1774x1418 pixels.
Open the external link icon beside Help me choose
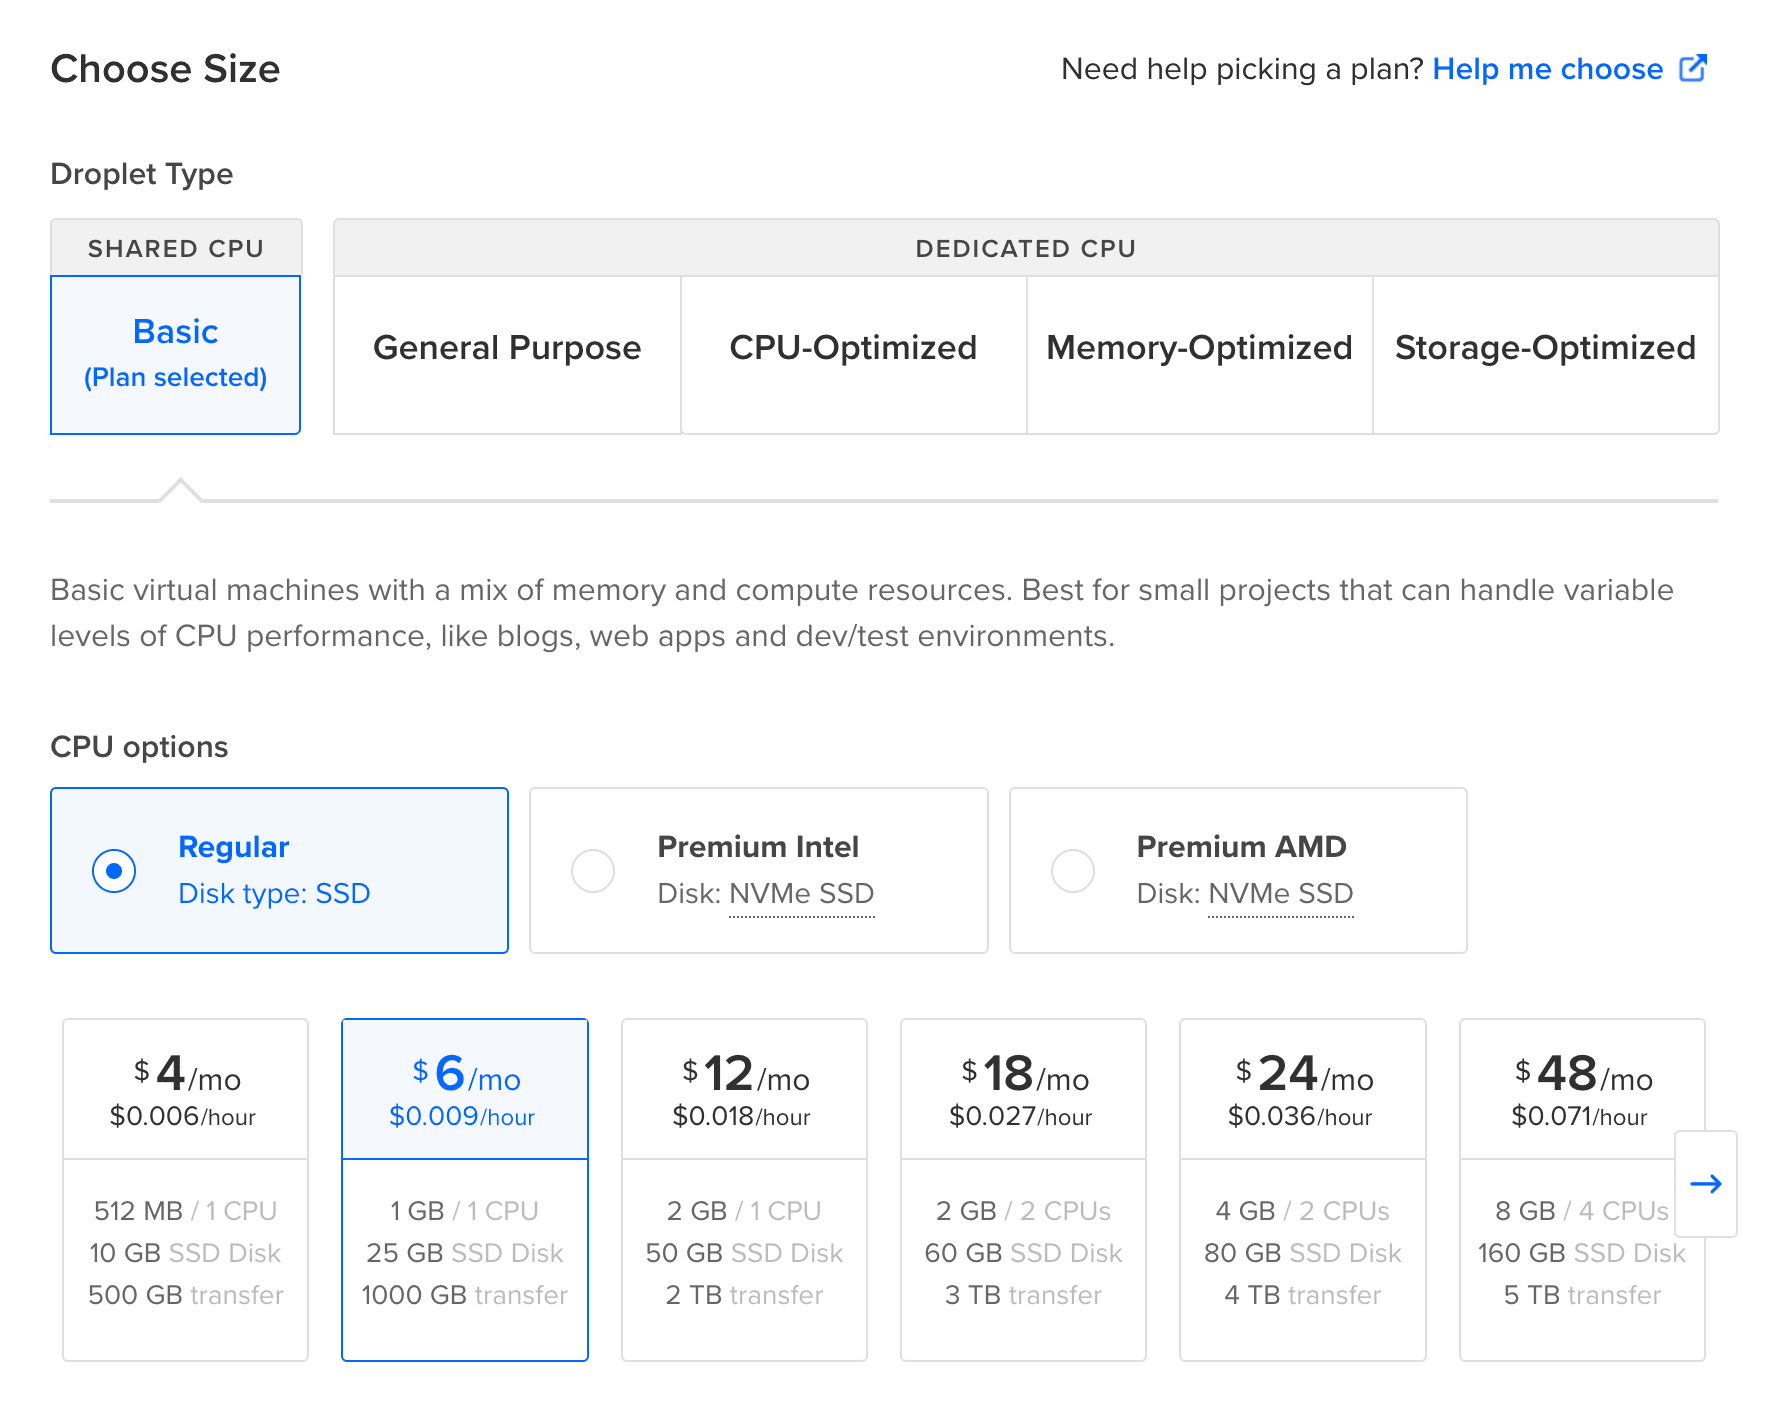pyautogui.click(x=1693, y=68)
